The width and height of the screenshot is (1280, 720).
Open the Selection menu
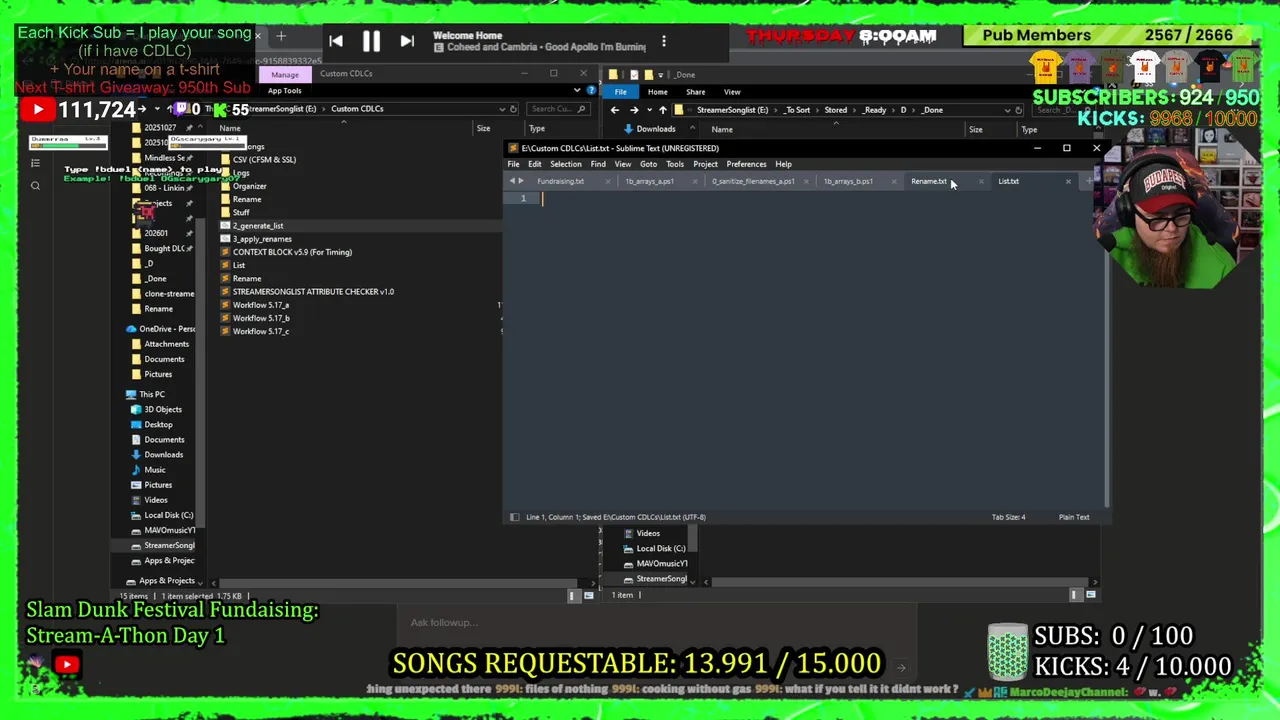pos(566,164)
